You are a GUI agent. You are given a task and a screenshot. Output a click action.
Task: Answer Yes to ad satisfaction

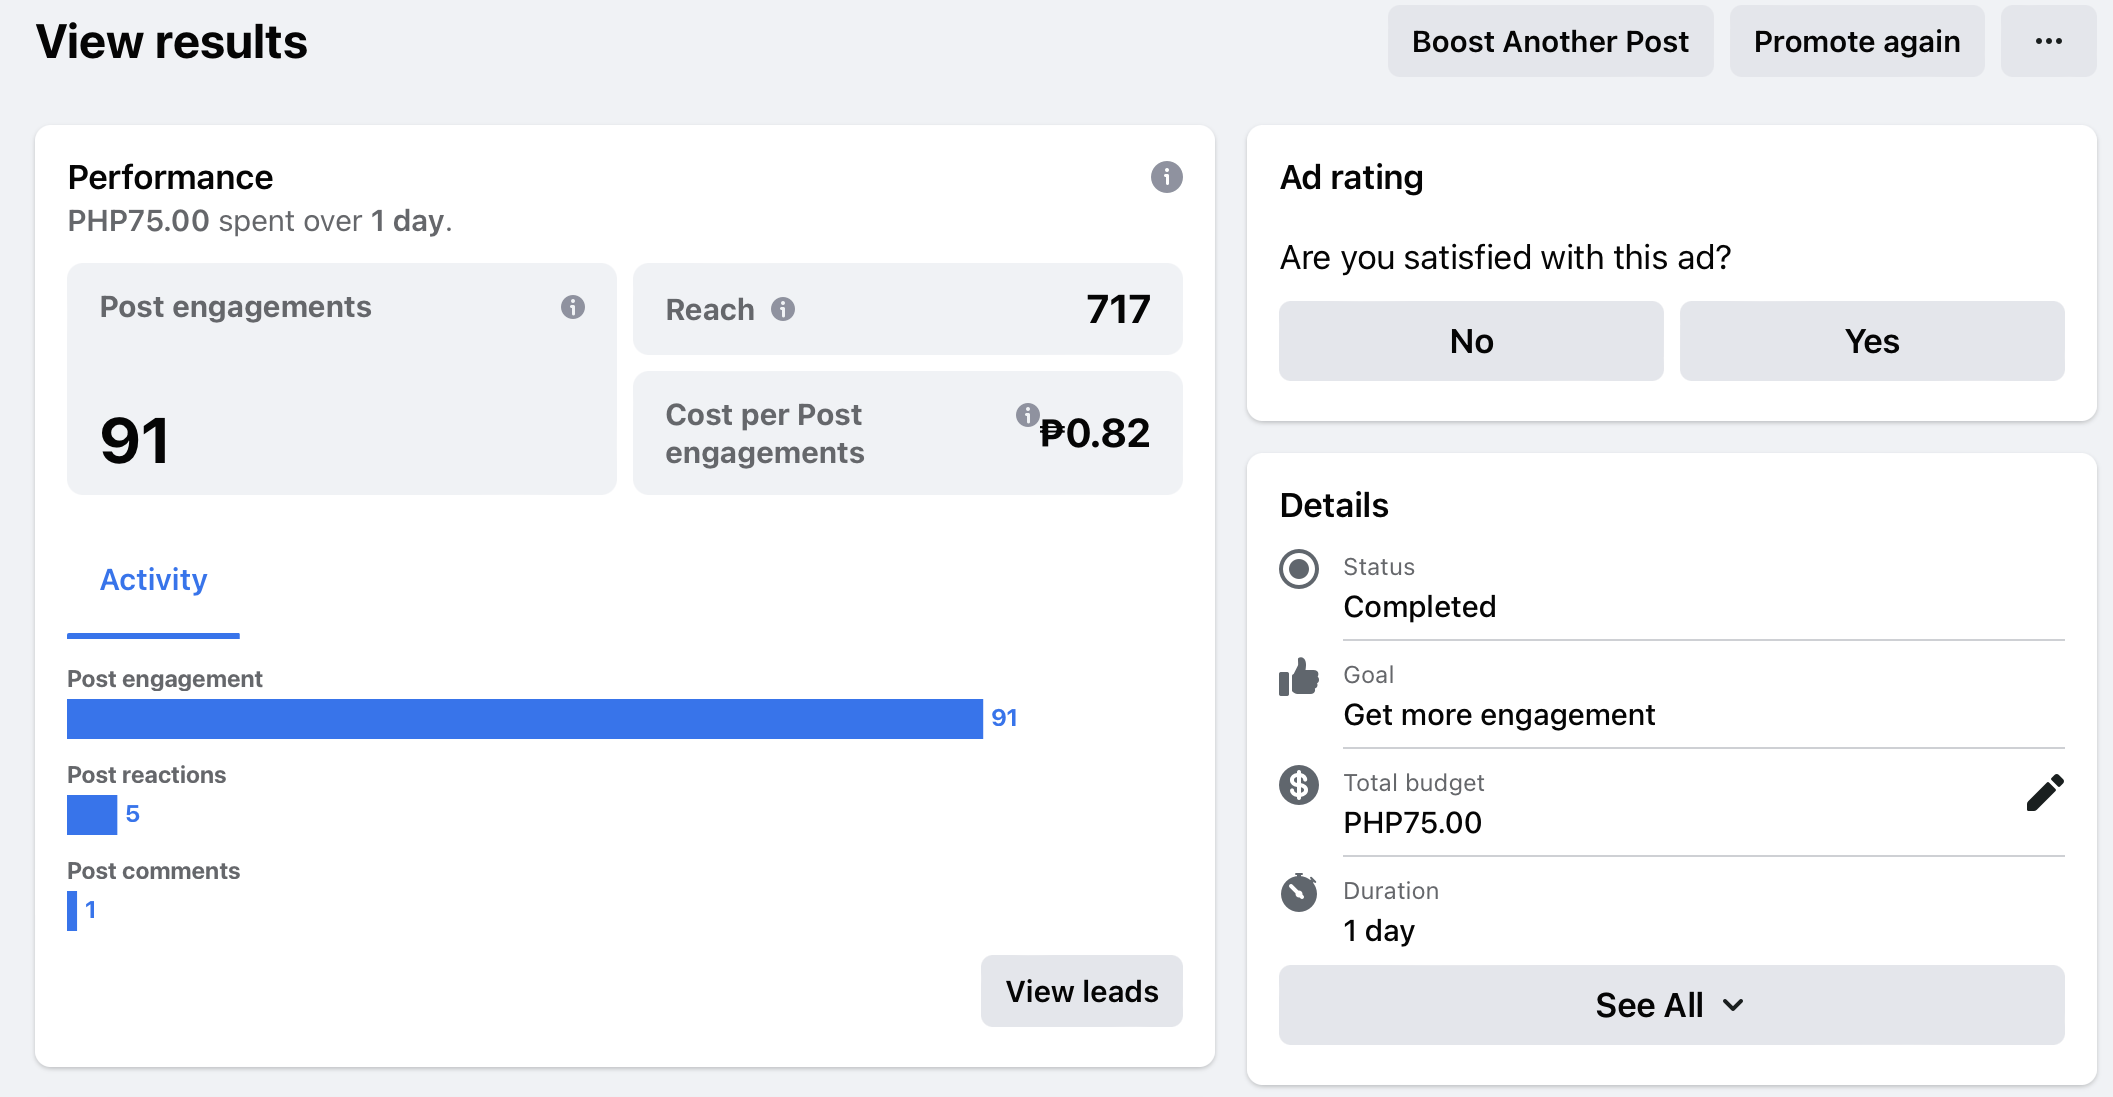point(1871,341)
